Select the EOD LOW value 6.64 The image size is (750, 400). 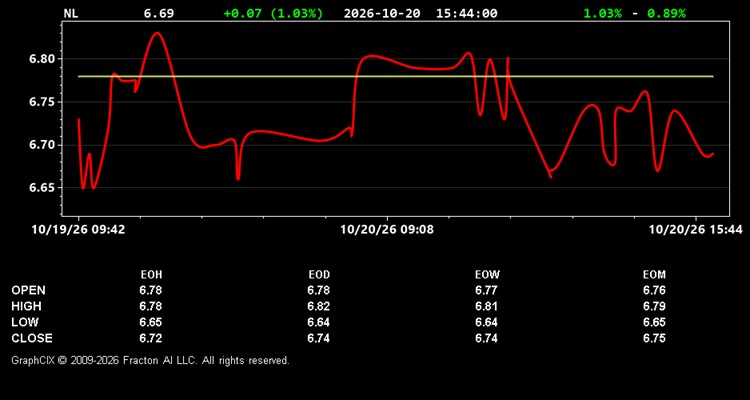coord(319,322)
